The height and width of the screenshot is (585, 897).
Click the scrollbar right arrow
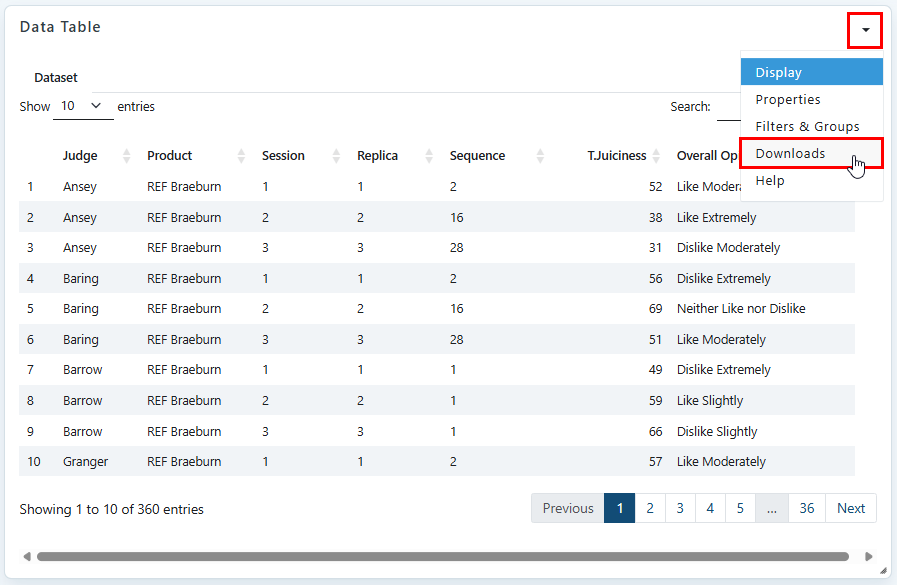tap(868, 556)
